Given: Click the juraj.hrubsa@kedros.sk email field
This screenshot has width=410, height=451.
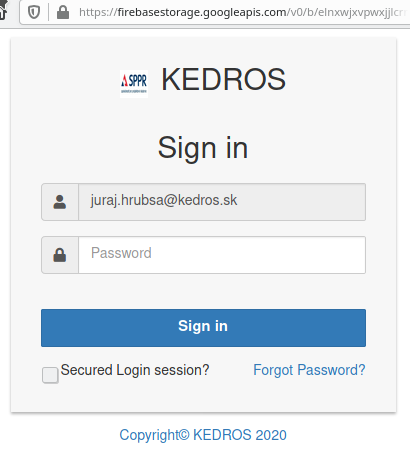Looking at the screenshot, I should [x=222, y=202].
